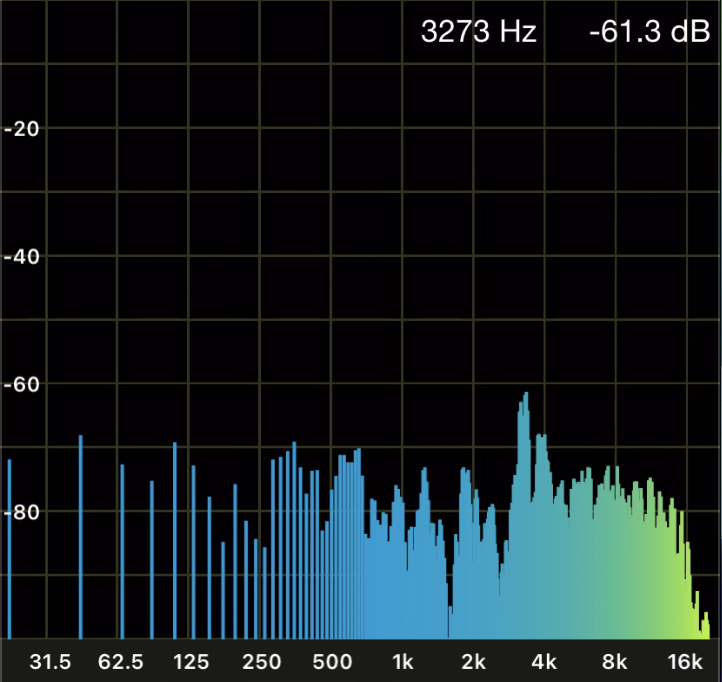
Task: Click the -20 dB axis label
Action: (22, 129)
